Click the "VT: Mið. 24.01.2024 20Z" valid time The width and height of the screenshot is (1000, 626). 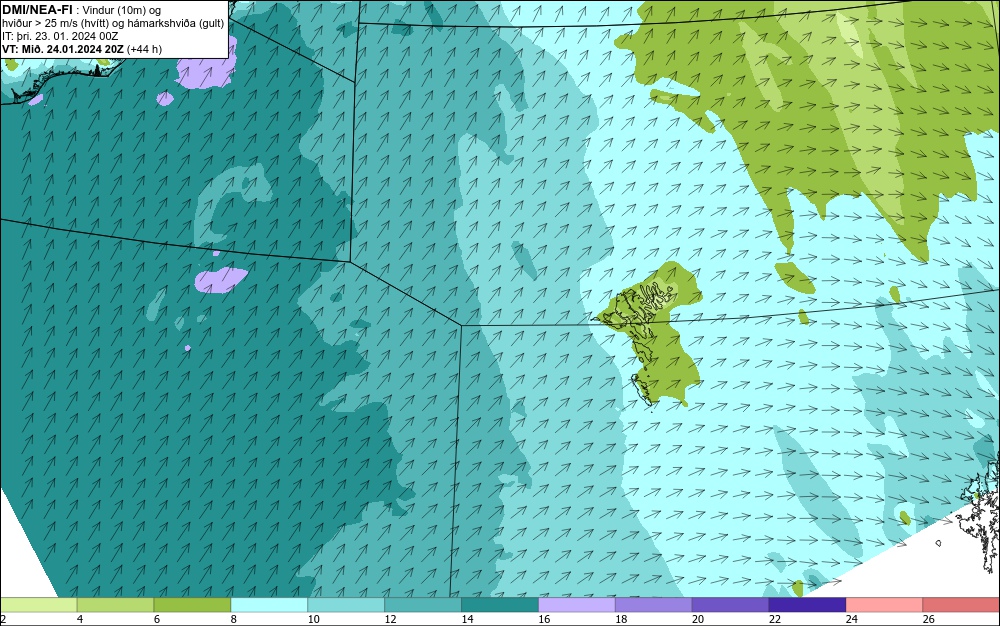click(63, 49)
